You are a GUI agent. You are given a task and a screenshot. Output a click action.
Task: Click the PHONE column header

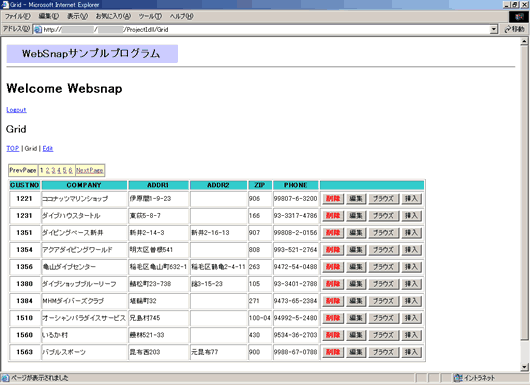[x=296, y=185]
